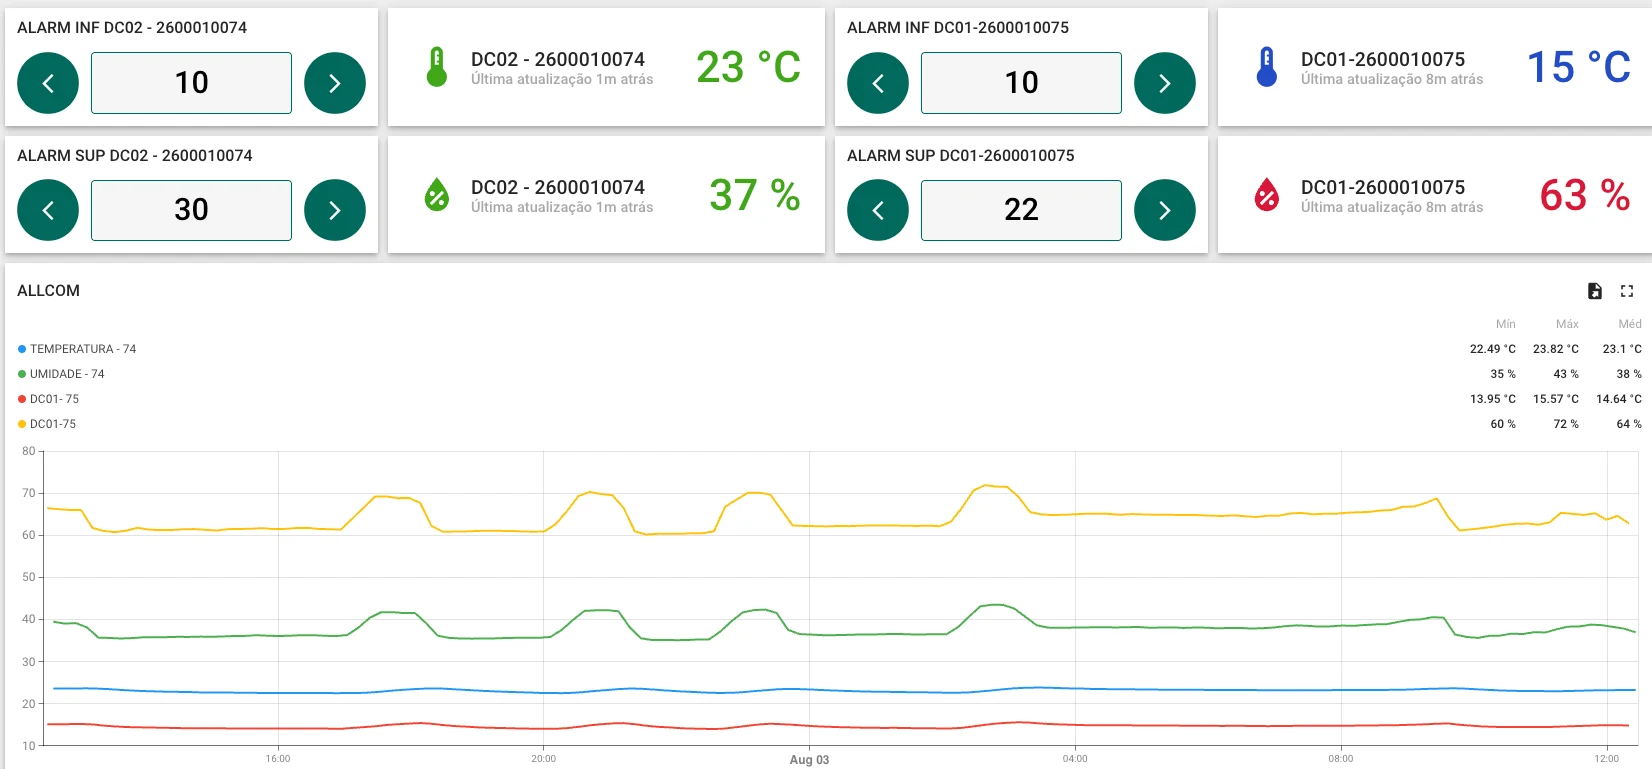The image size is (1652, 769).
Task: Click the 72 % maximum value
Action: [x=1566, y=424]
